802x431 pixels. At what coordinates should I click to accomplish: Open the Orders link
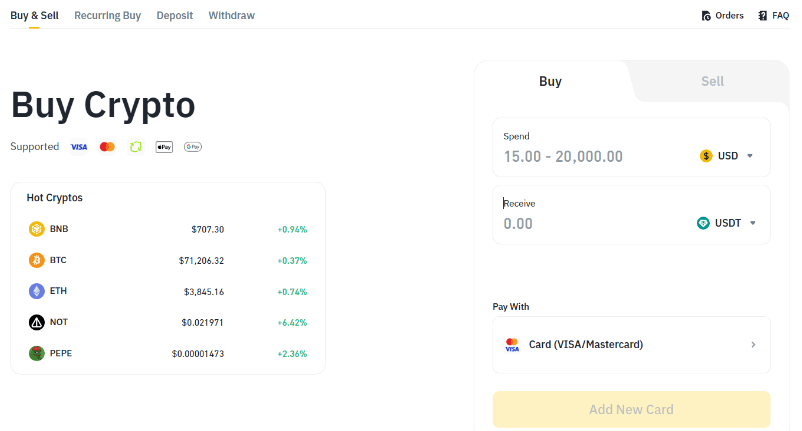tap(722, 16)
